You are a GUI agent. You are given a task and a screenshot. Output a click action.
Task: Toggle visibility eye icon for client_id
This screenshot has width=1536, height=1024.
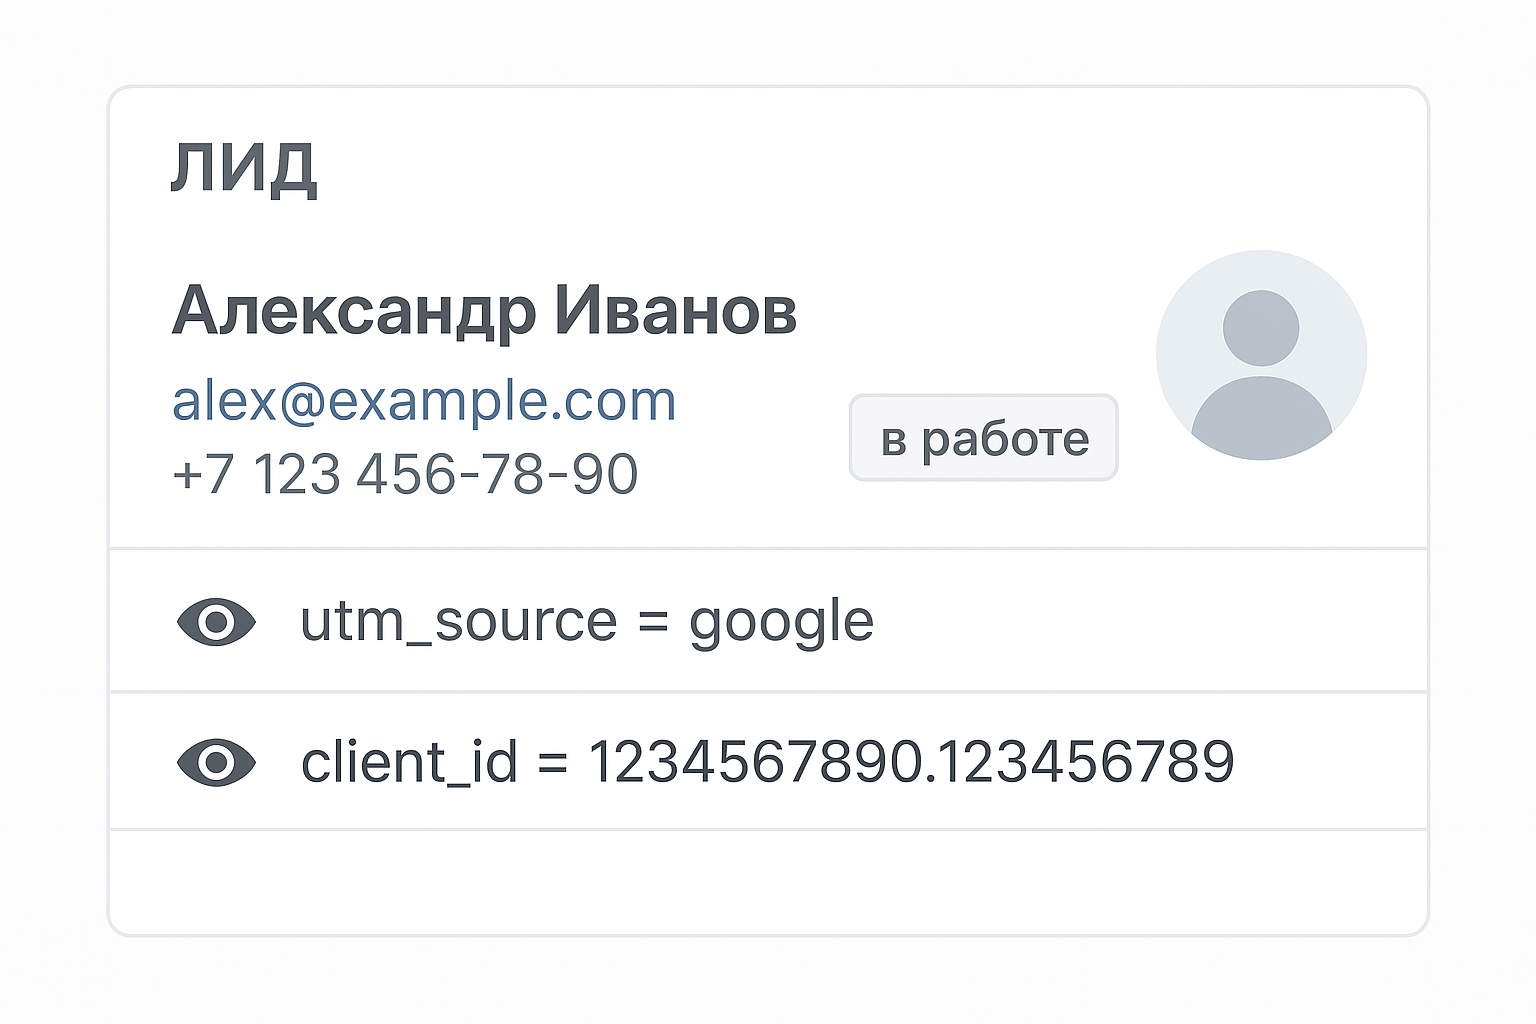[216, 763]
